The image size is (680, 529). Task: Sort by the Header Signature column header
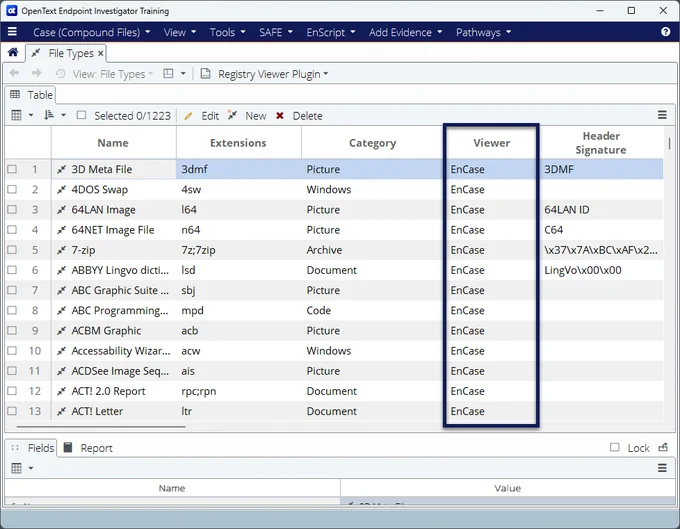(601, 143)
